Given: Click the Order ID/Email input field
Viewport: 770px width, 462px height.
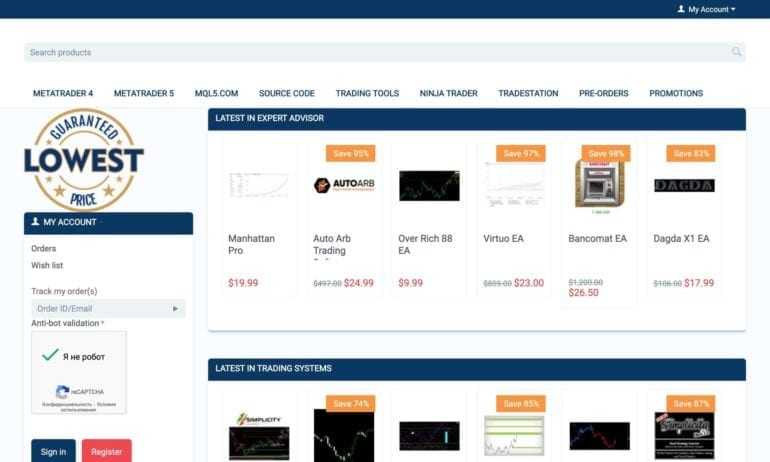Looking at the screenshot, I should (98, 309).
